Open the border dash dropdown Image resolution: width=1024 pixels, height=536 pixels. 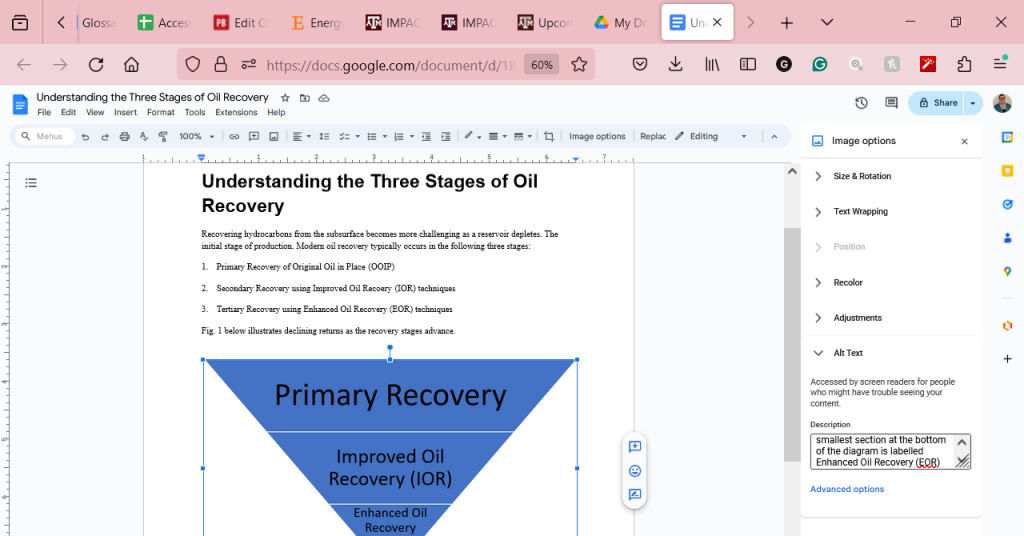tap(523, 136)
